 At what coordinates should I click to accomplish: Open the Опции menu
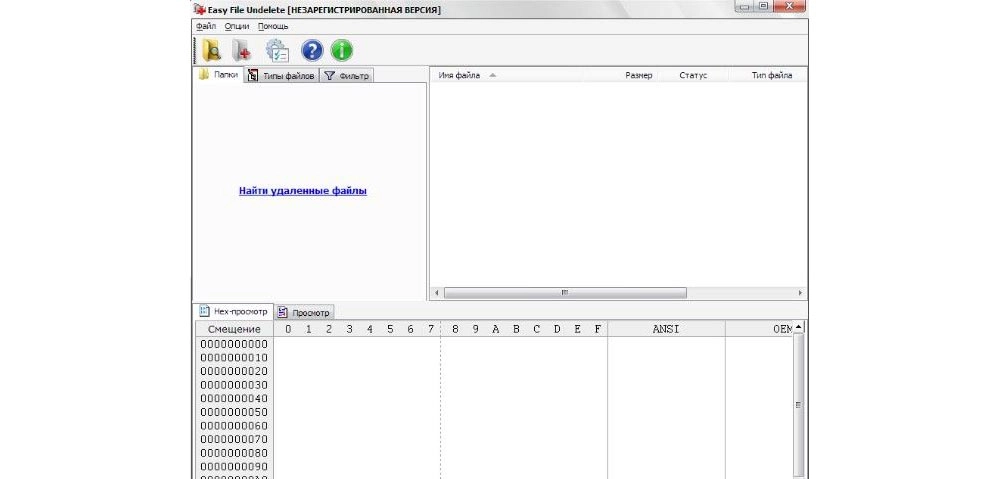pyautogui.click(x=237, y=26)
